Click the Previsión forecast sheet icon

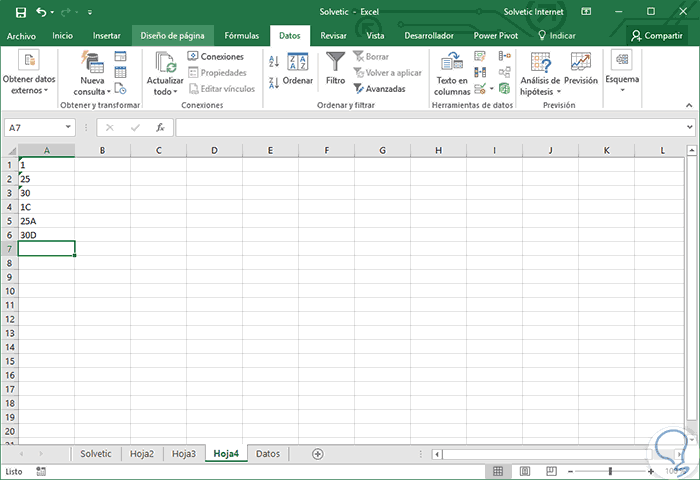(581, 69)
